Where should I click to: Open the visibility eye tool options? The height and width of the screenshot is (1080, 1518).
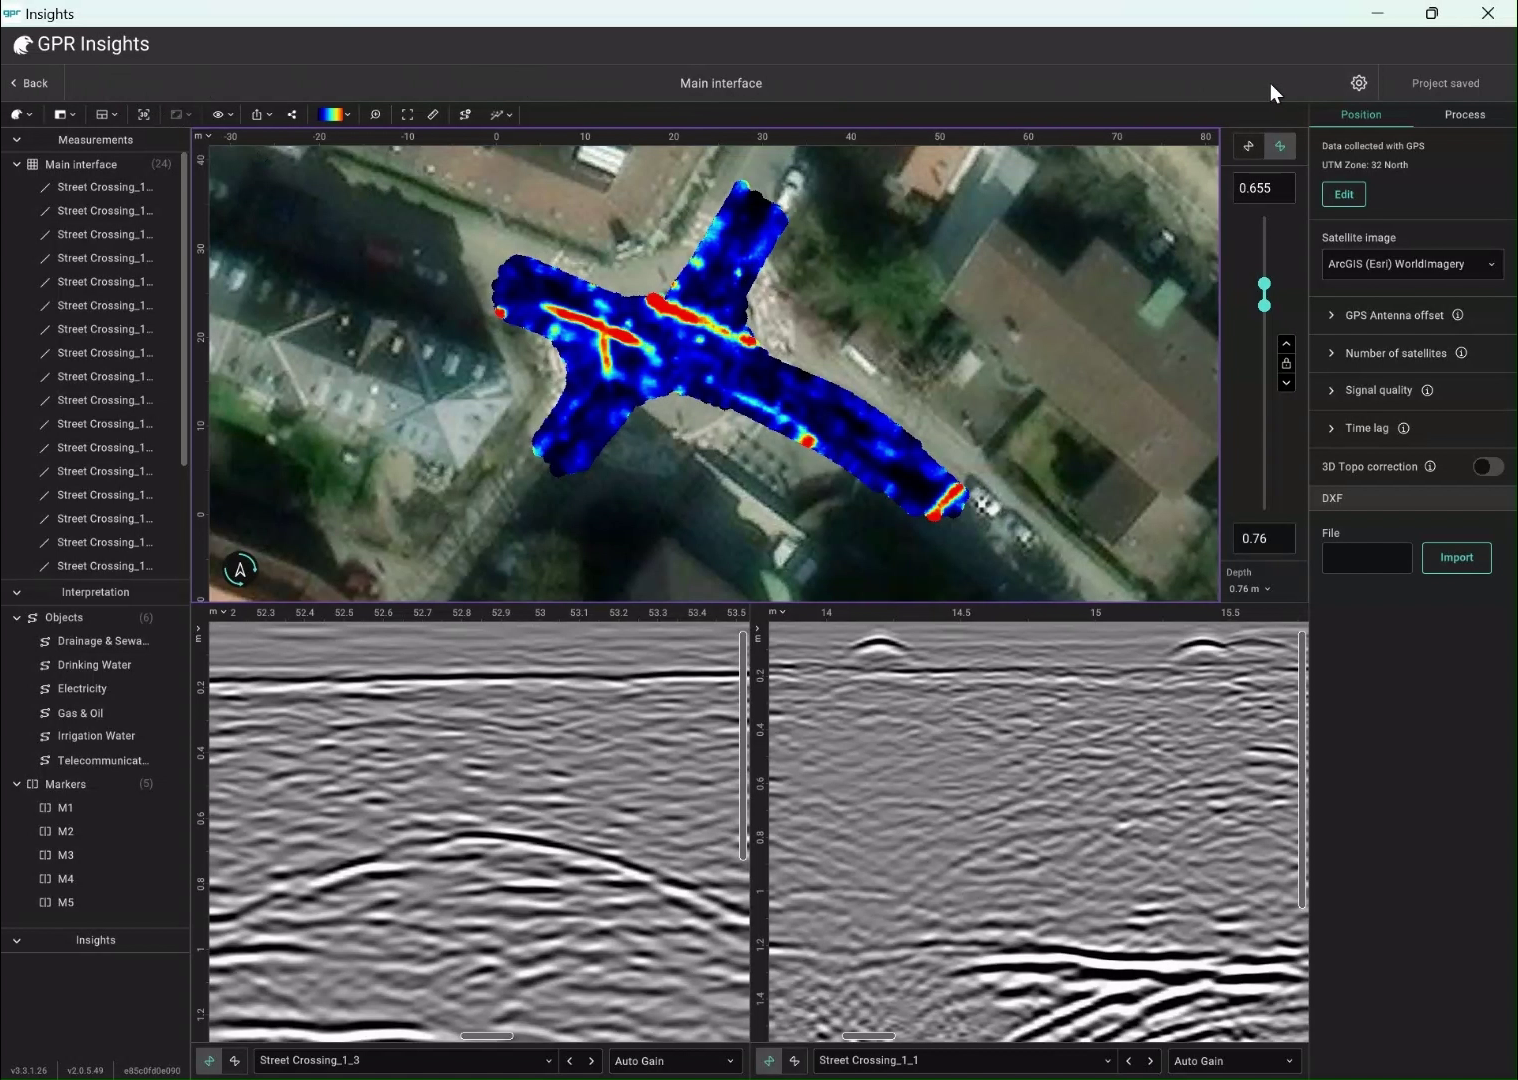[221, 114]
